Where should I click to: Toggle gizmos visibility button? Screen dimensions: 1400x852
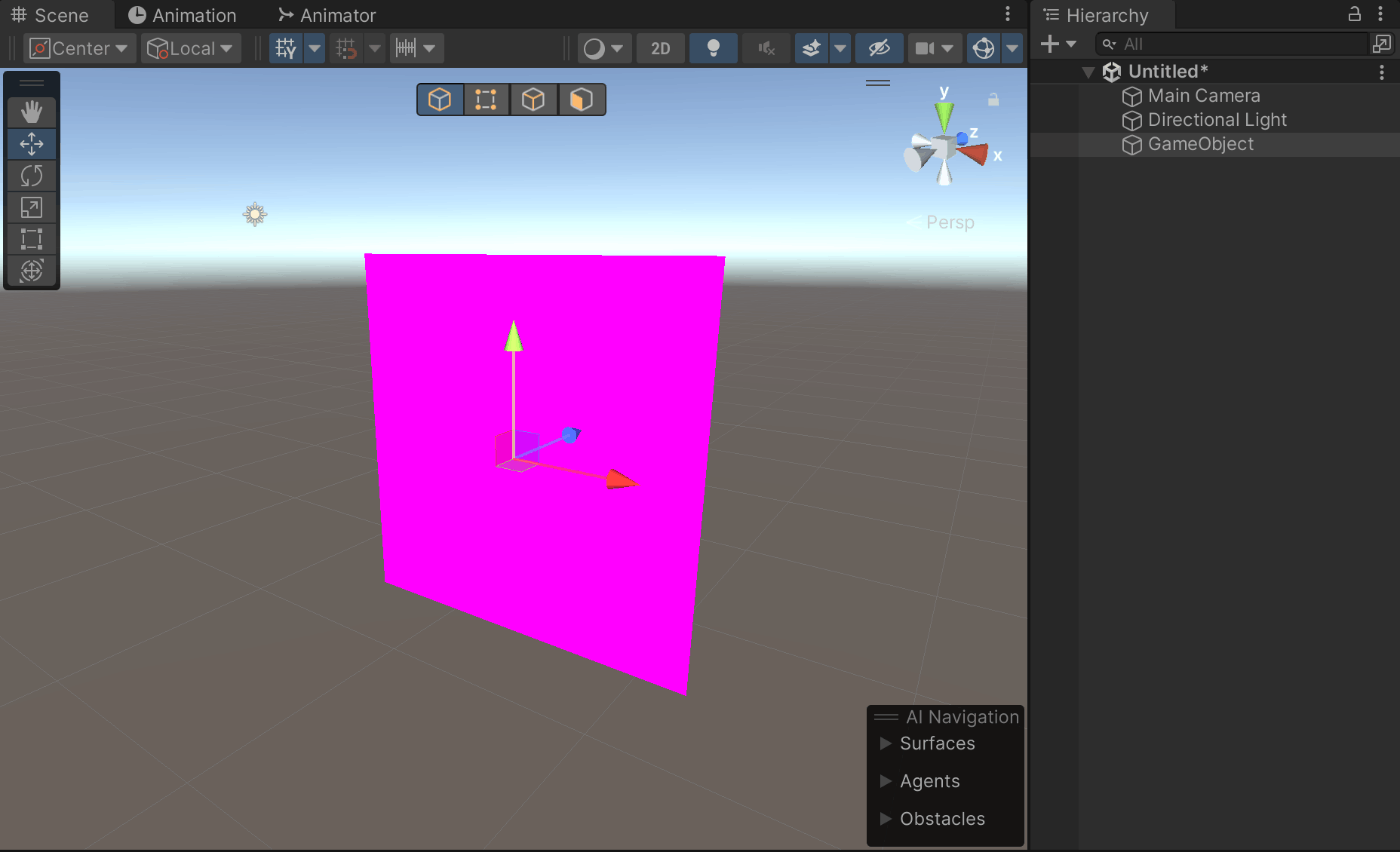[984, 48]
